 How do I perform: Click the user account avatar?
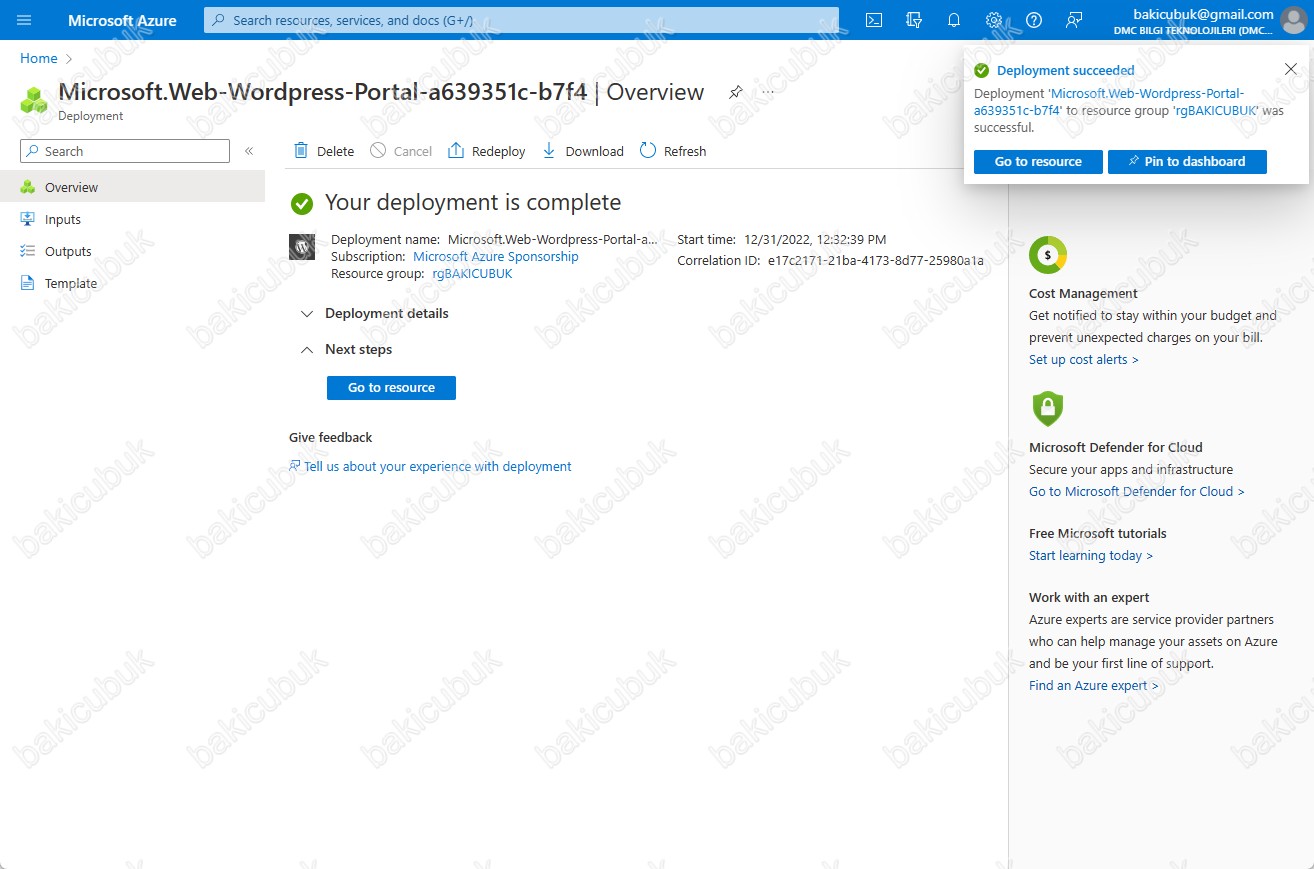(1293, 21)
